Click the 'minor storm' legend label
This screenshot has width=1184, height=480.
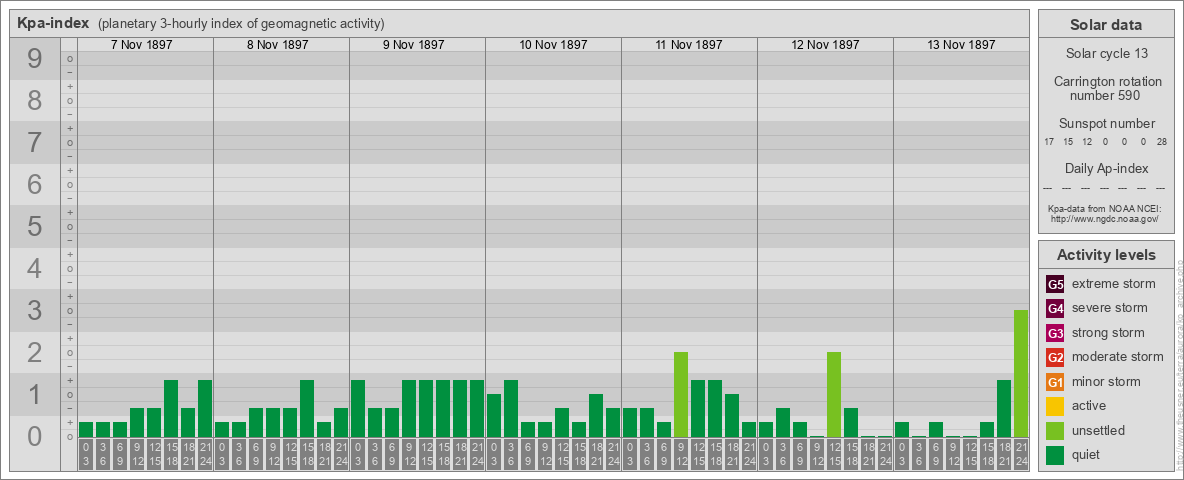(1106, 381)
